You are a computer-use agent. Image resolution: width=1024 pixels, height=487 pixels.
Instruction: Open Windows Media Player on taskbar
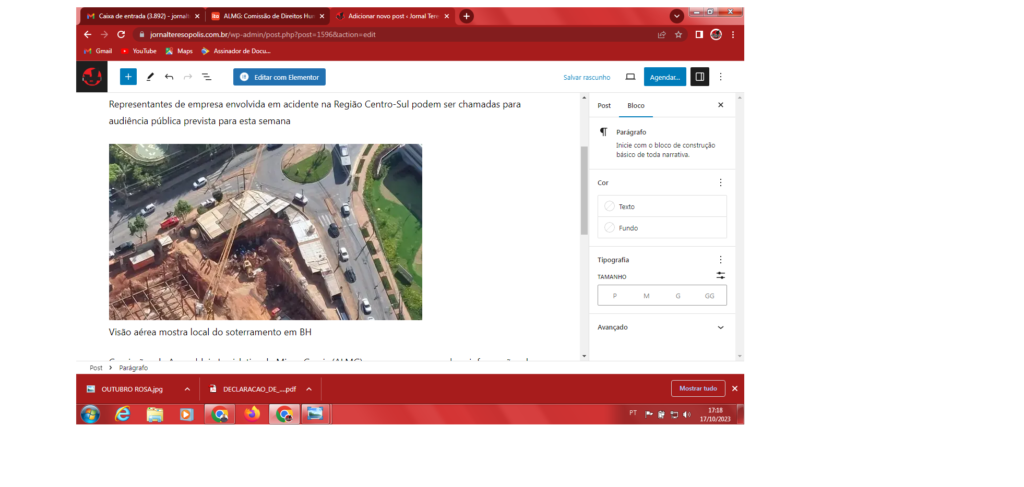pyautogui.click(x=187, y=414)
